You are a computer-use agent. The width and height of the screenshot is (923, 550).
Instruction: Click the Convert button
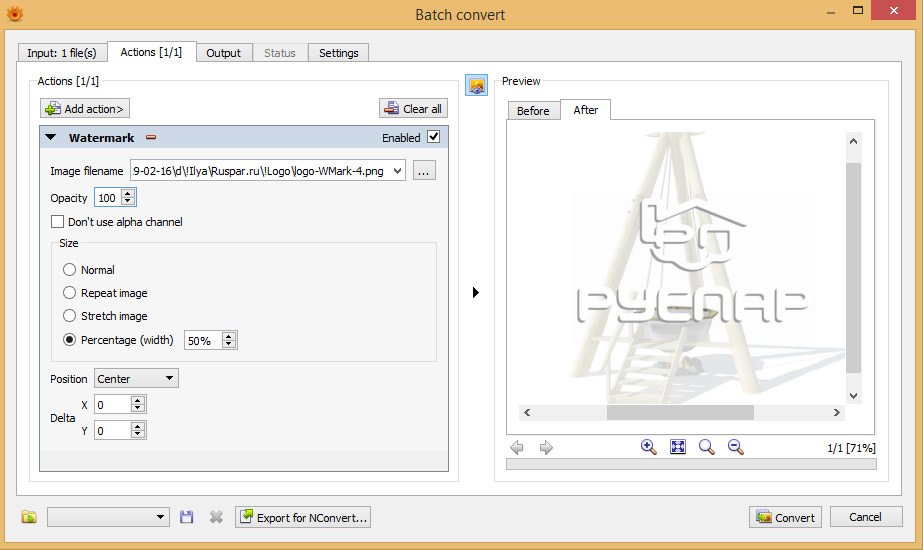(785, 517)
